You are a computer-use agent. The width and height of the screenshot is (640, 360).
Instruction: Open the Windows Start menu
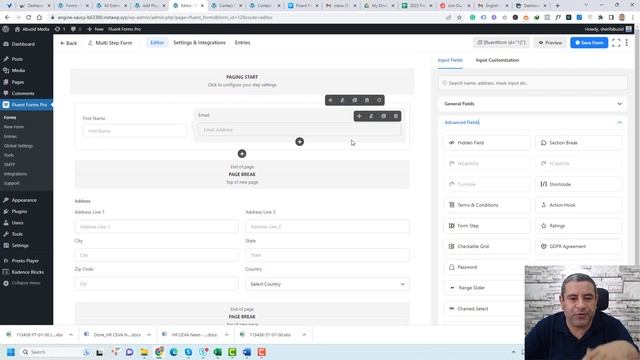[11, 352]
